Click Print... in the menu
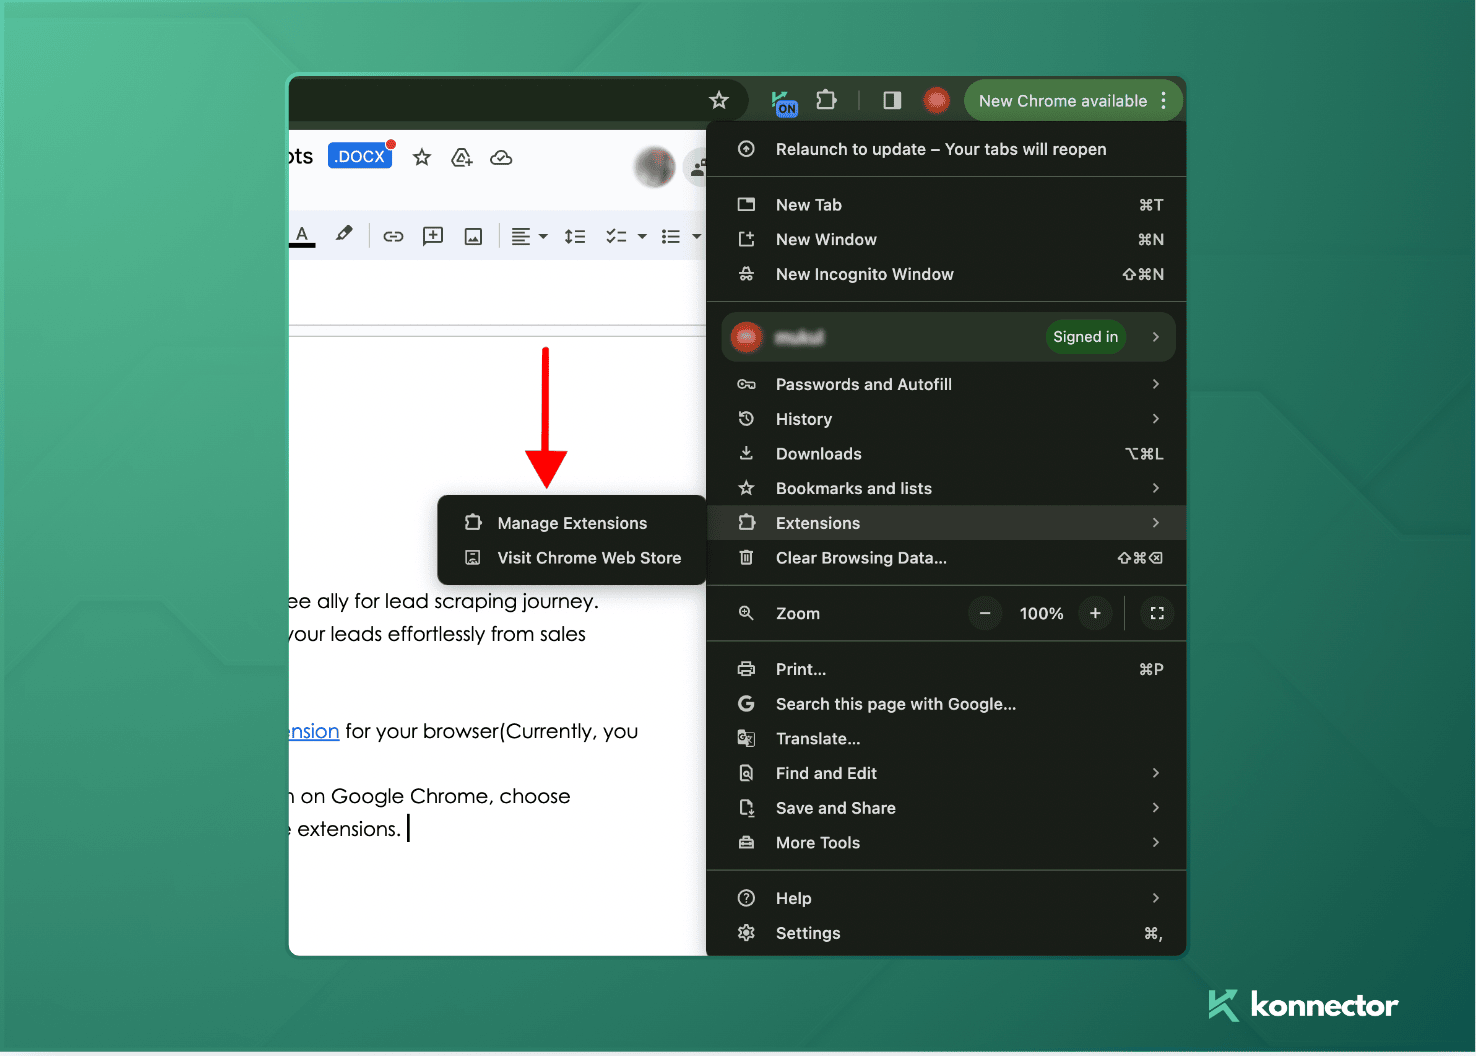This screenshot has width=1476, height=1056. click(946, 669)
